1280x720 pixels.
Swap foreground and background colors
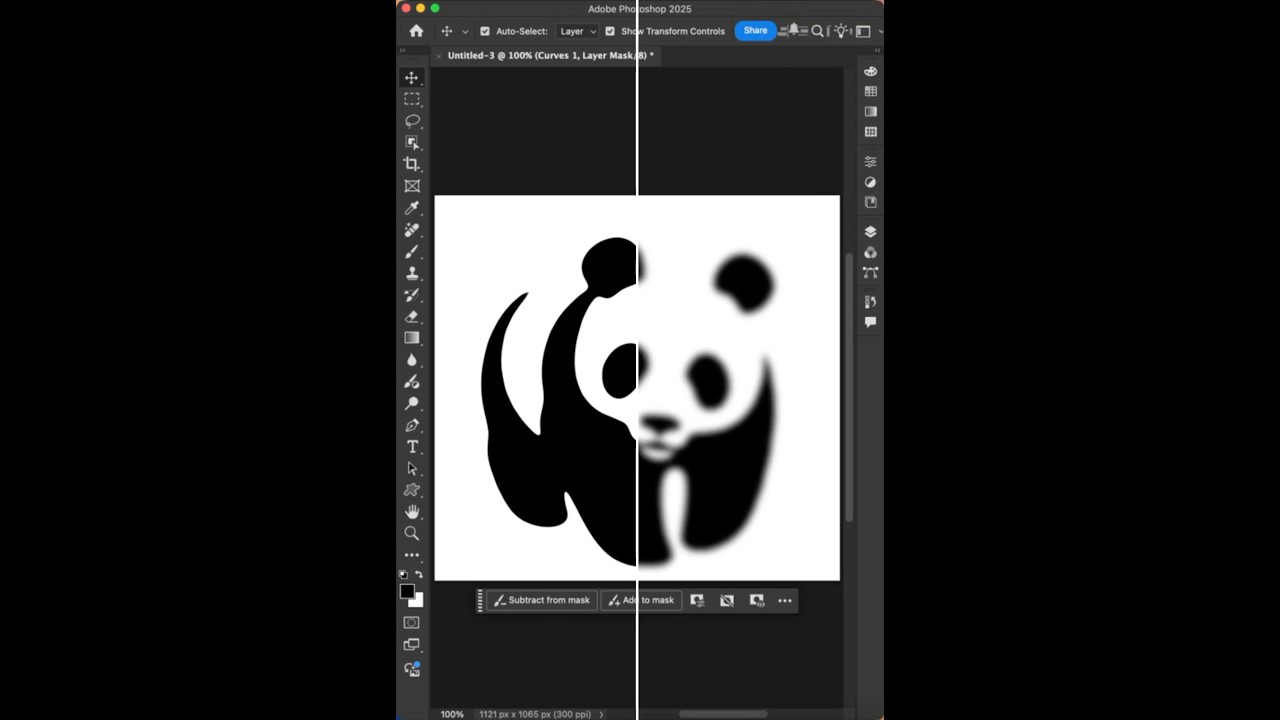pos(419,575)
